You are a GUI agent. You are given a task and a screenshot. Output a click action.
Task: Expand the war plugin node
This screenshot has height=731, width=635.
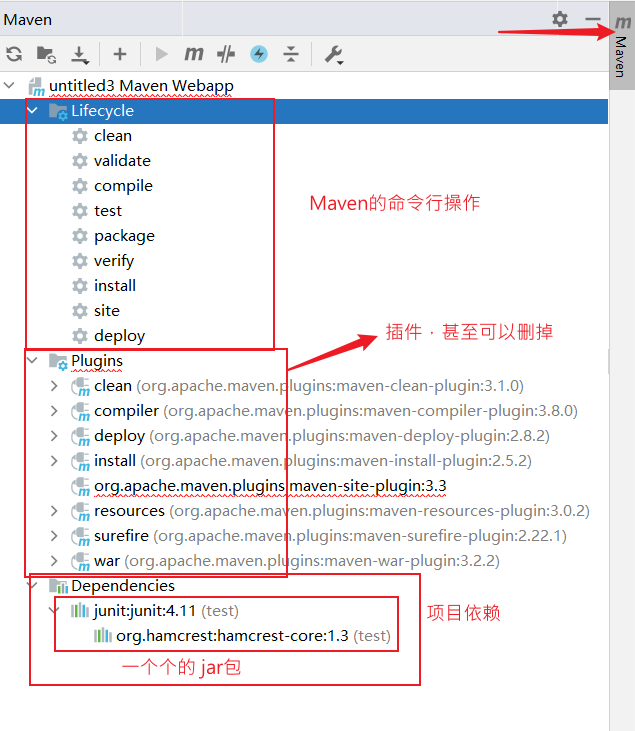54,561
